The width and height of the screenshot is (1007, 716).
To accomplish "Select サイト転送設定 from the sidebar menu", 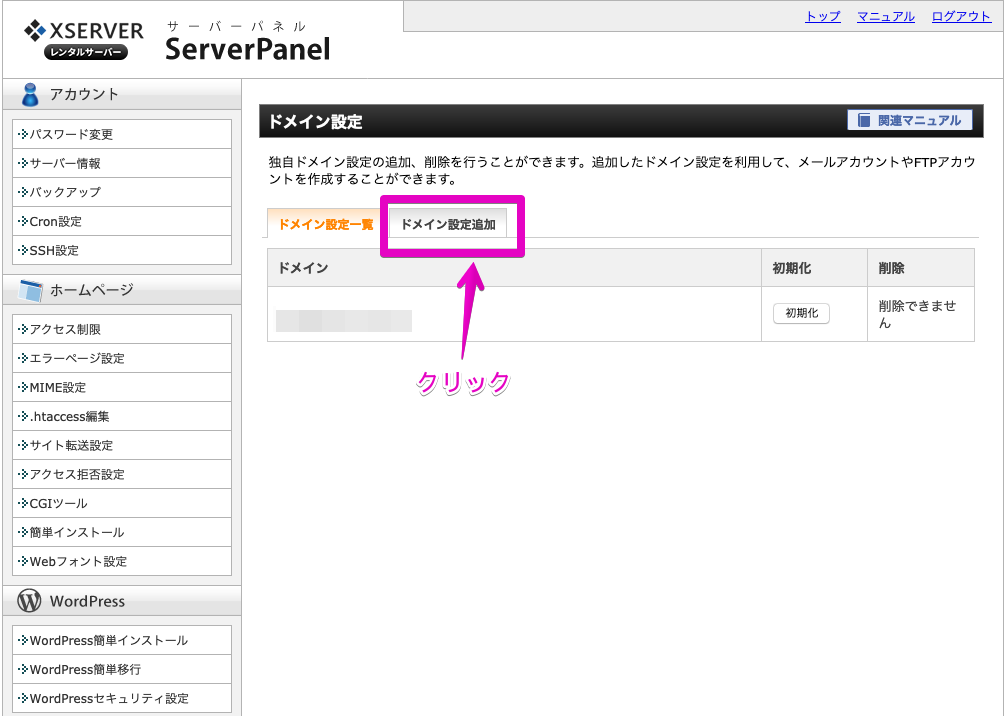I will (x=70, y=445).
